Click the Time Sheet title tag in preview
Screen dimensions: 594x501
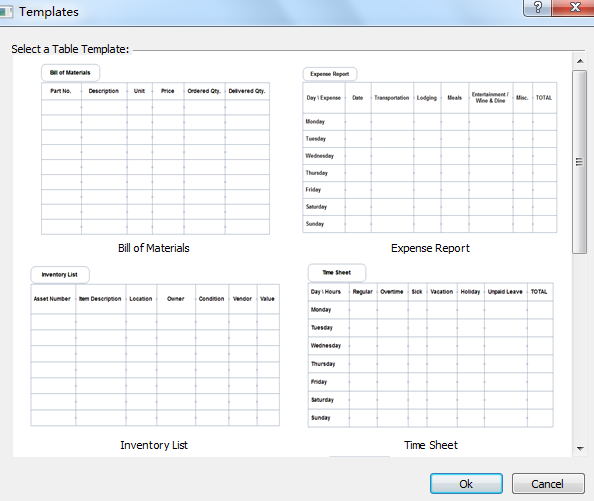coord(336,273)
